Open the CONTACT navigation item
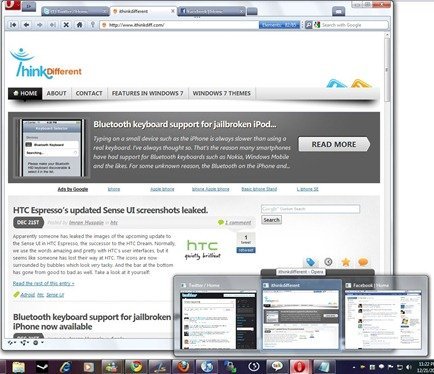This screenshot has width=434, height=374. (89, 94)
